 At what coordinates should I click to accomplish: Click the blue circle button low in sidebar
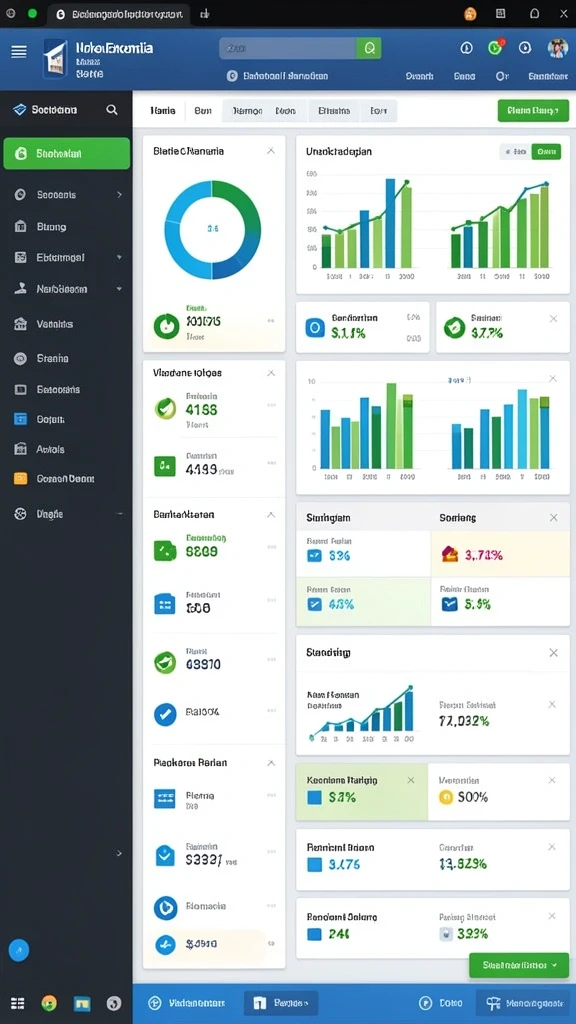point(19,950)
